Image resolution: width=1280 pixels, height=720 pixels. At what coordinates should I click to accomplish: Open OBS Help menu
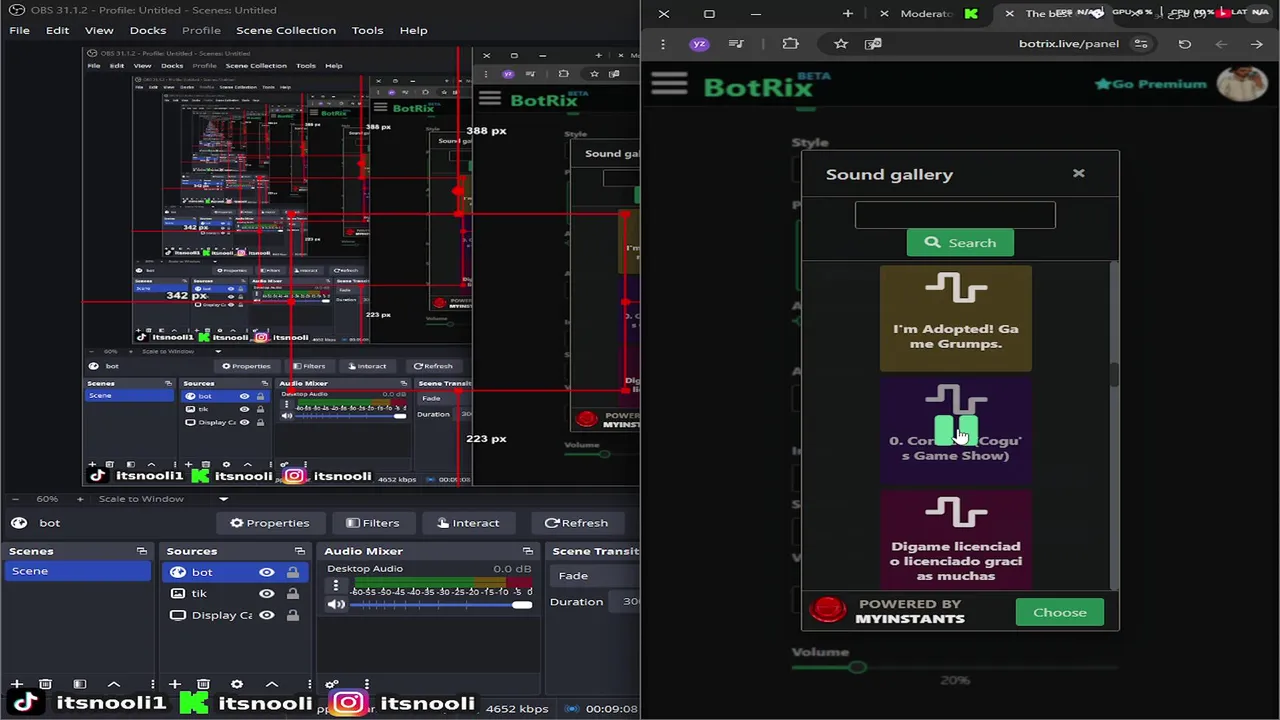tap(413, 30)
